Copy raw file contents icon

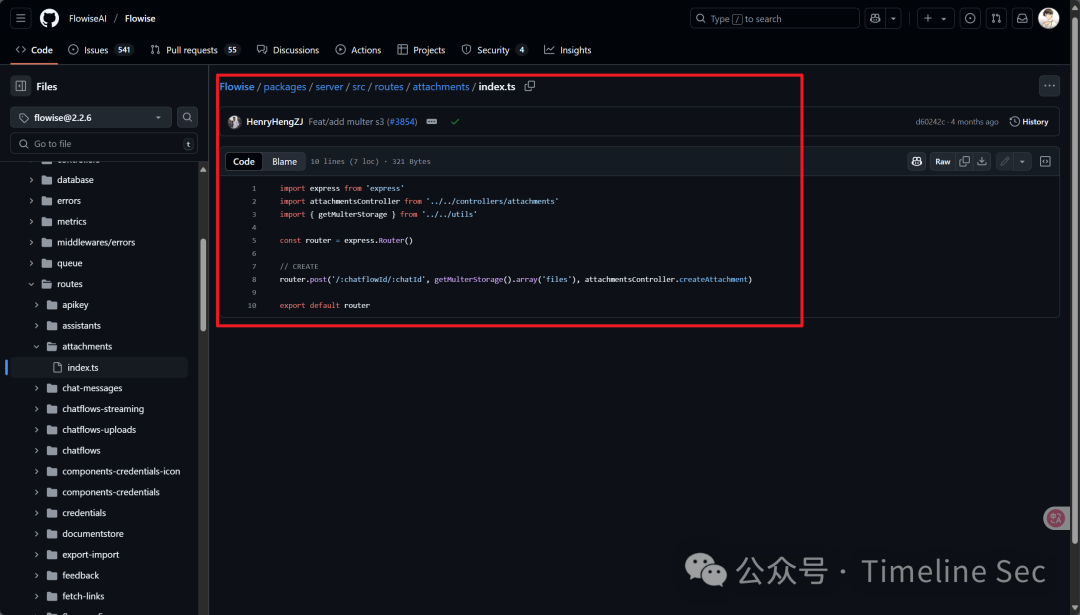[964, 161]
